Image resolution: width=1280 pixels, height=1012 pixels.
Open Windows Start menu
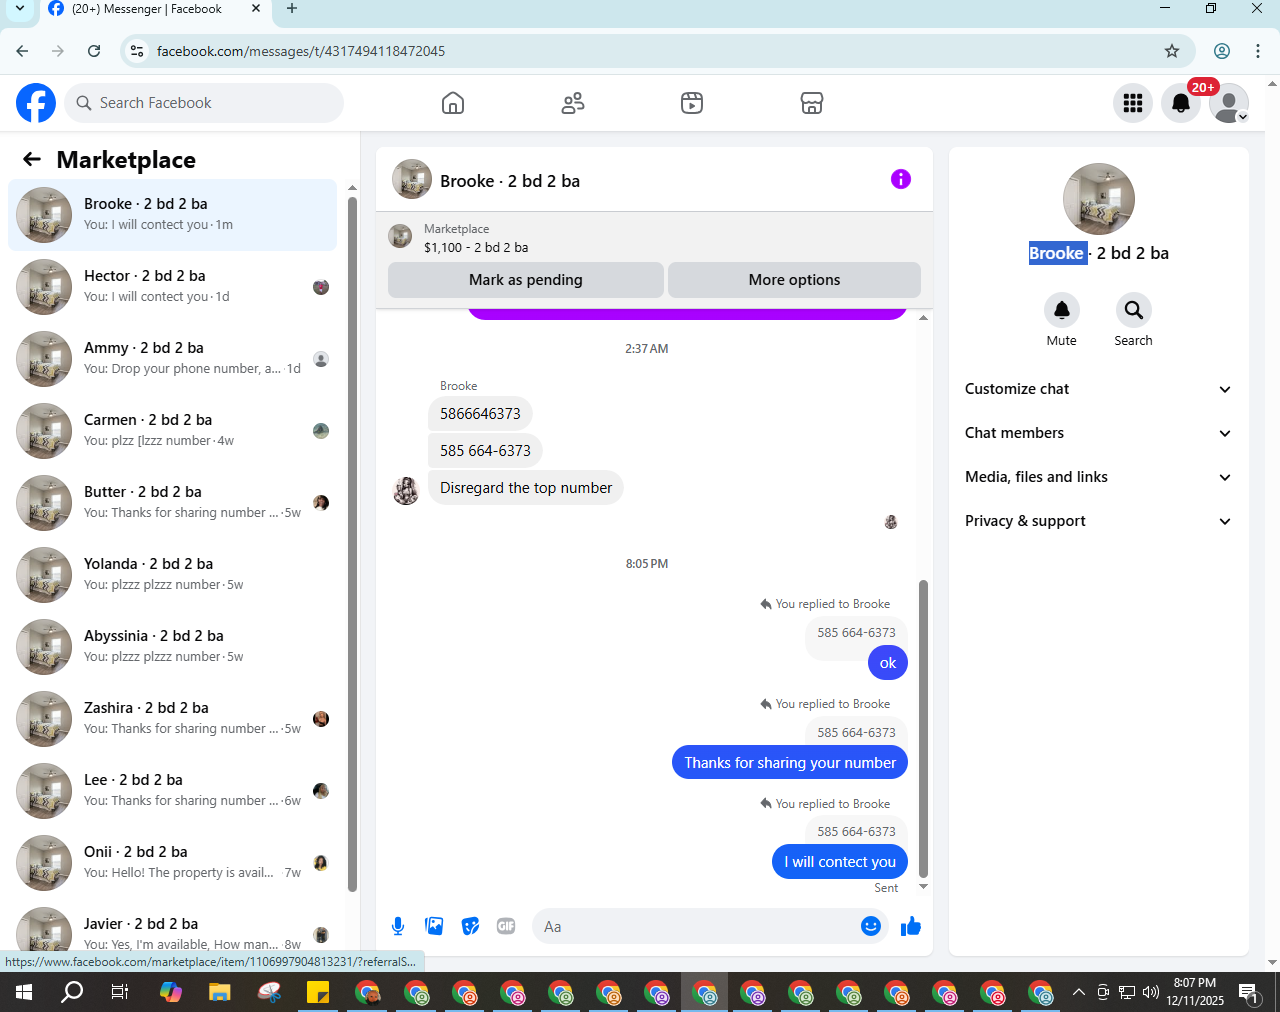point(24,992)
